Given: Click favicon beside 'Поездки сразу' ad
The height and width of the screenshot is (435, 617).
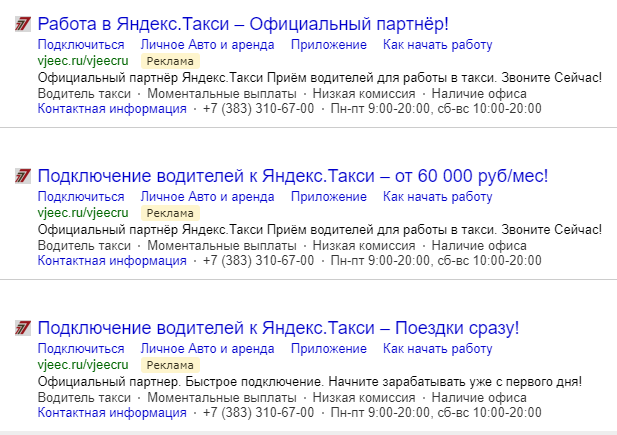Looking at the screenshot, I should pos(23,328).
